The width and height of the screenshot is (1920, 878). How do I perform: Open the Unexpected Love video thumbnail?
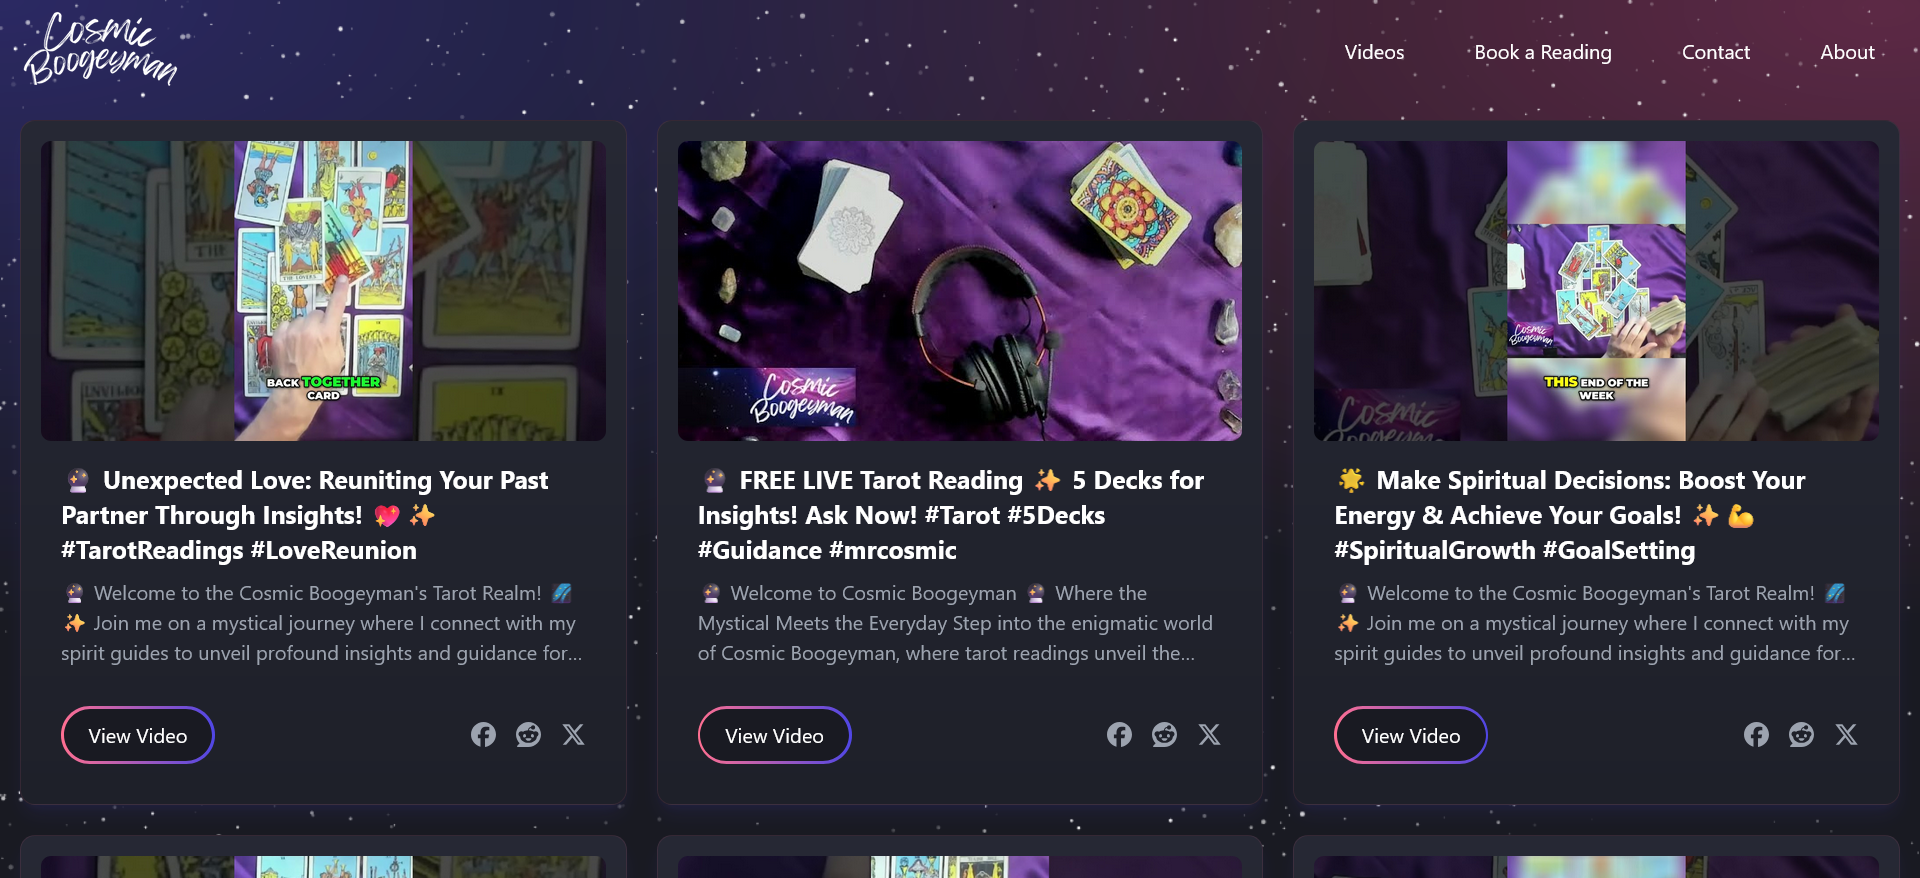click(x=323, y=290)
